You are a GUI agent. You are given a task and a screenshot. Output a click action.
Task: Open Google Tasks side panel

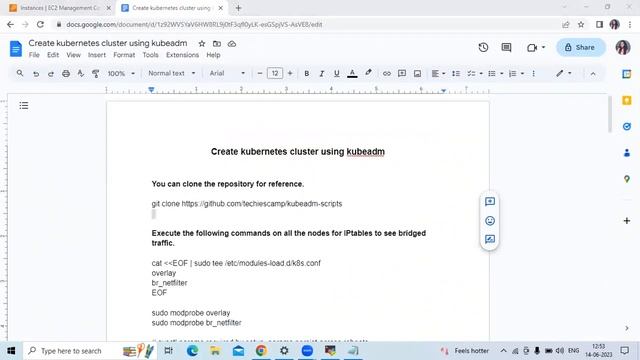[627, 127]
